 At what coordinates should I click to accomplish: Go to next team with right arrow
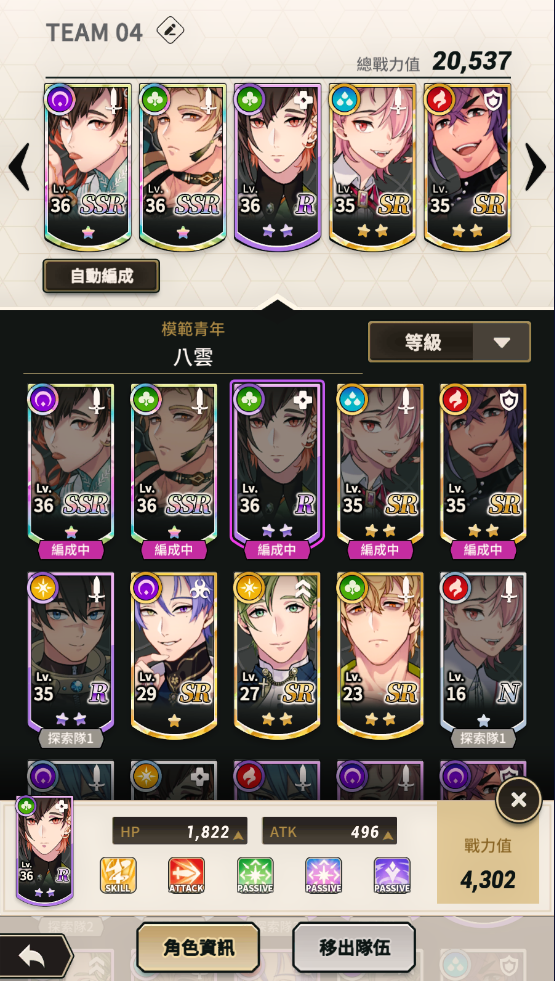(536, 167)
